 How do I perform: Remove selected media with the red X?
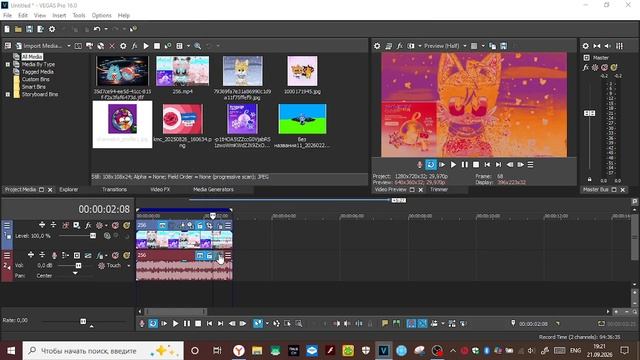point(112,46)
